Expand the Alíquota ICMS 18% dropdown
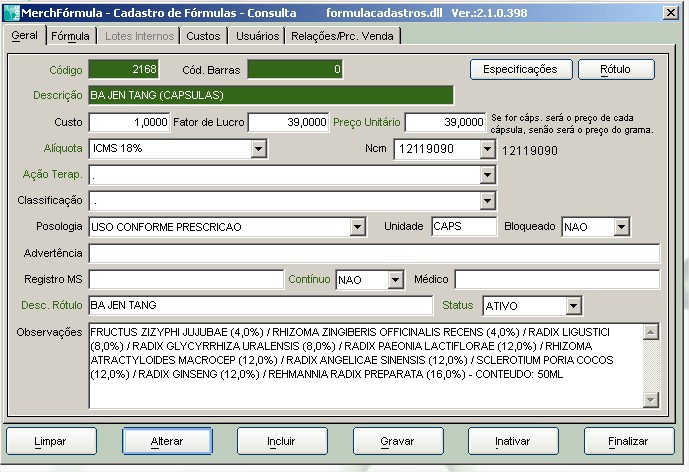Screen dimensions: 689x472 coord(258,149)
